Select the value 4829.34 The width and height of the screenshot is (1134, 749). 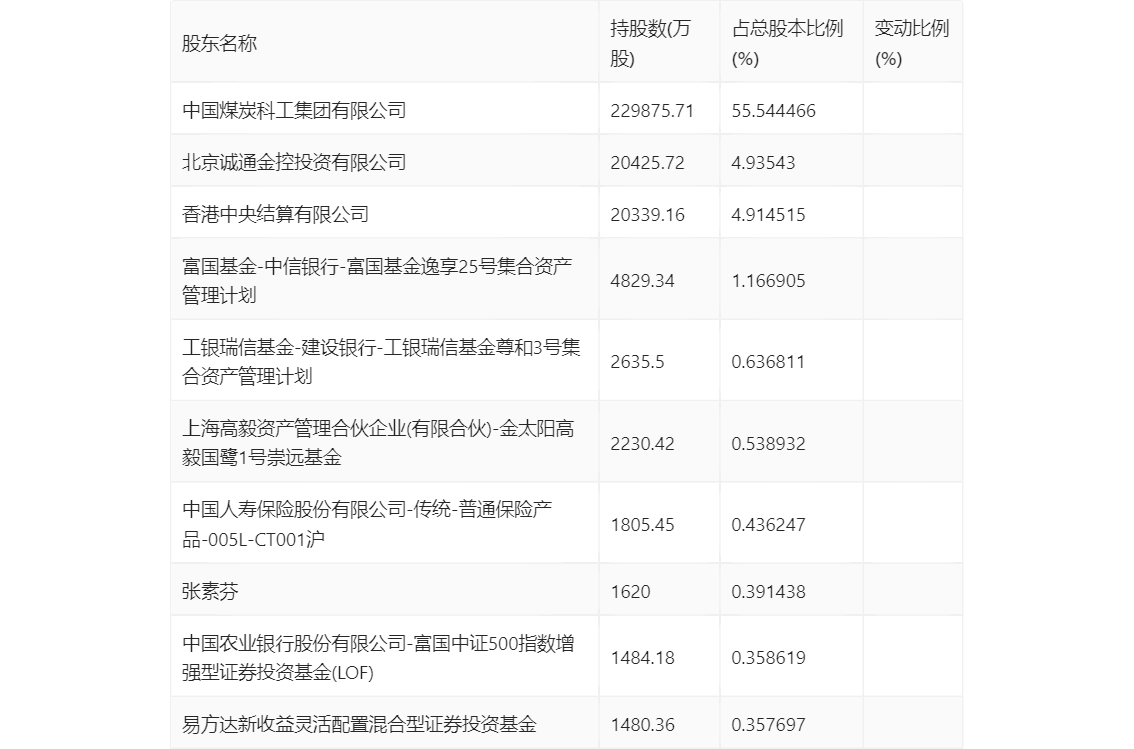[642, 281]
